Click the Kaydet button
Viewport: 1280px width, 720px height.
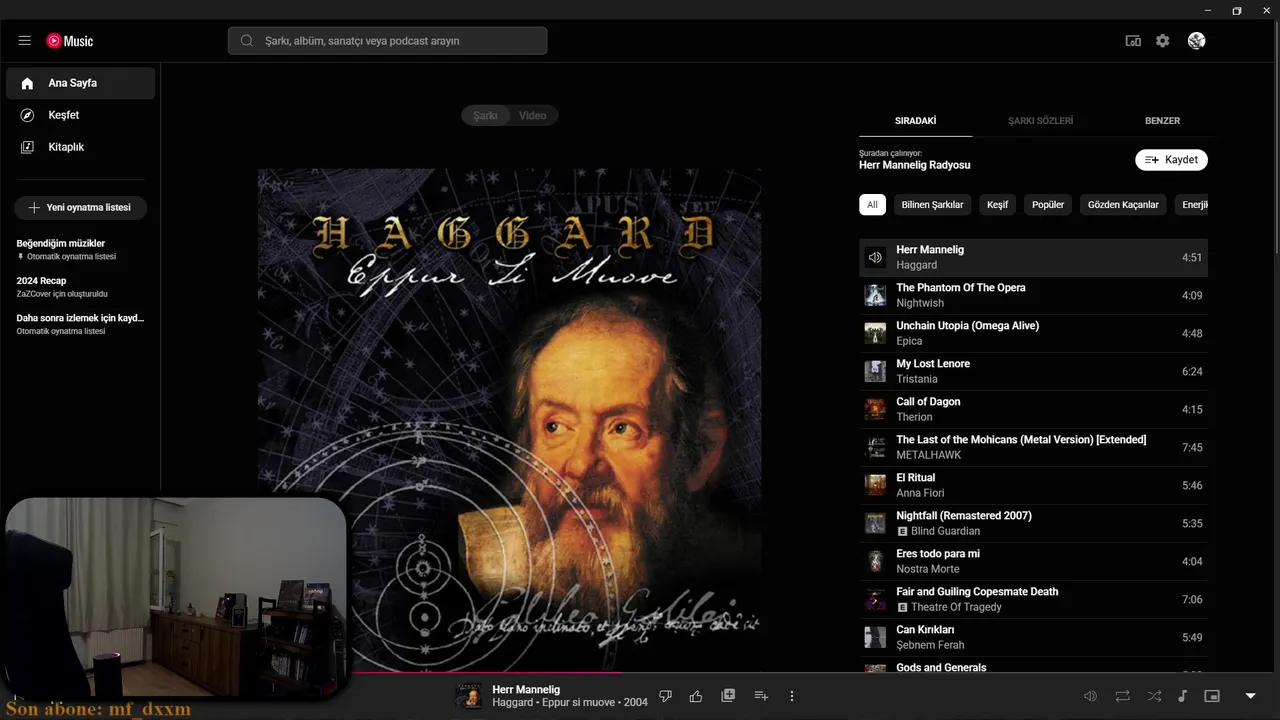1171,160
